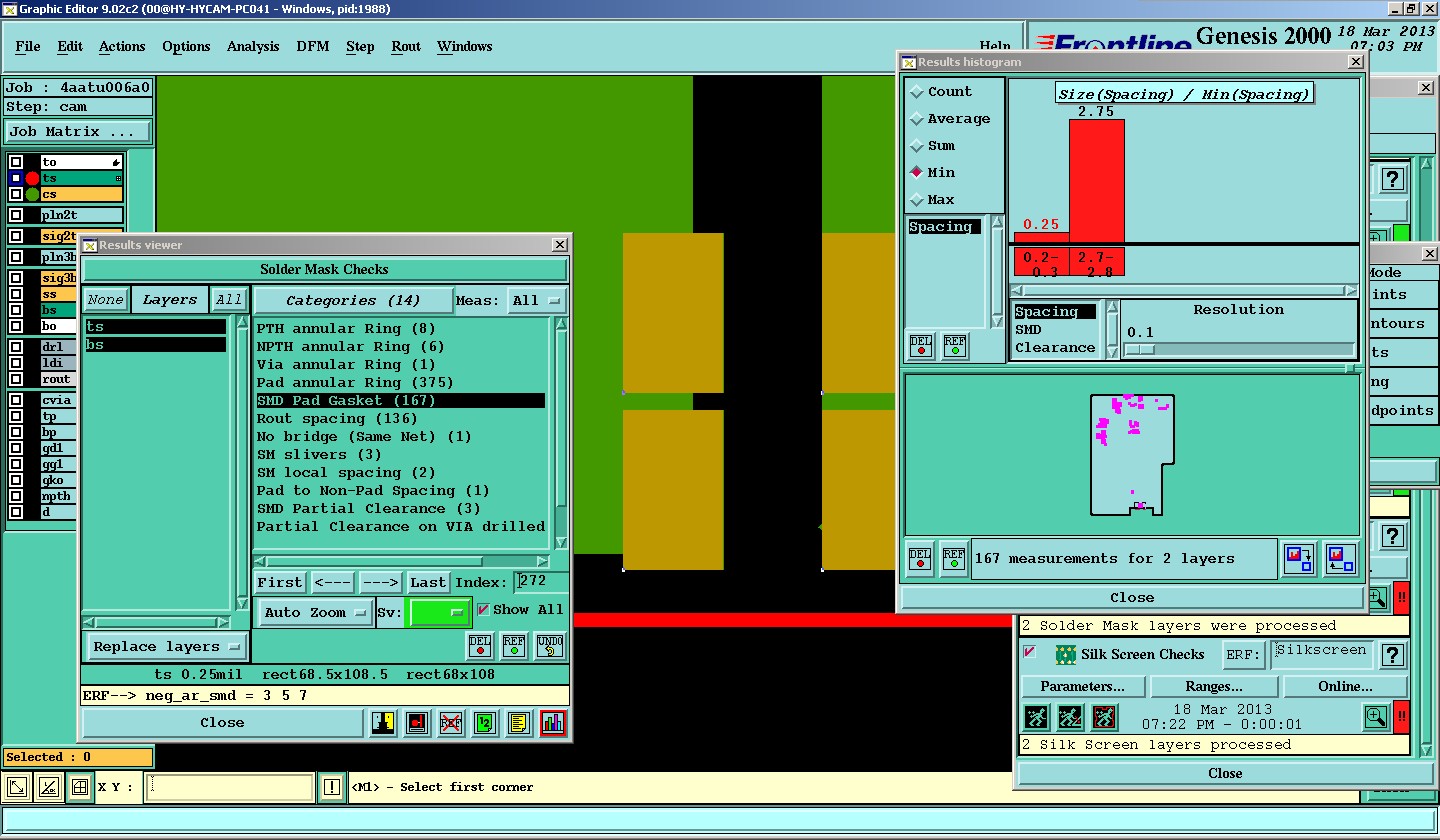The width and height of the screenshot is (1440, 840).
Task: Click the X Y coordinate input field
Action: [x=230, y=788]
